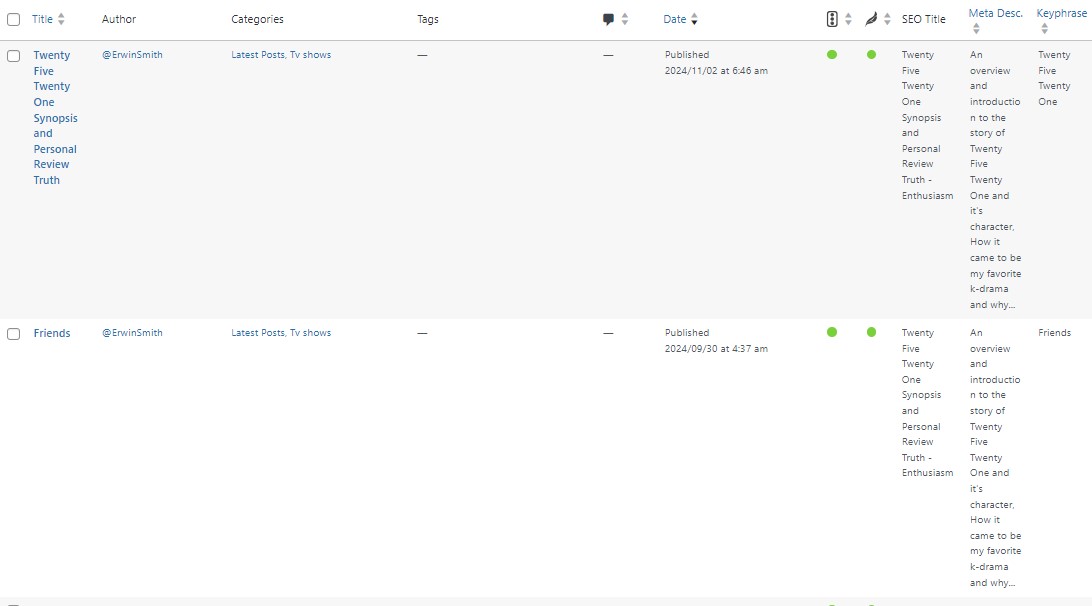Click the Keyphrase column header
This screenshot has width=1092, height=606.
[1062, 13]
